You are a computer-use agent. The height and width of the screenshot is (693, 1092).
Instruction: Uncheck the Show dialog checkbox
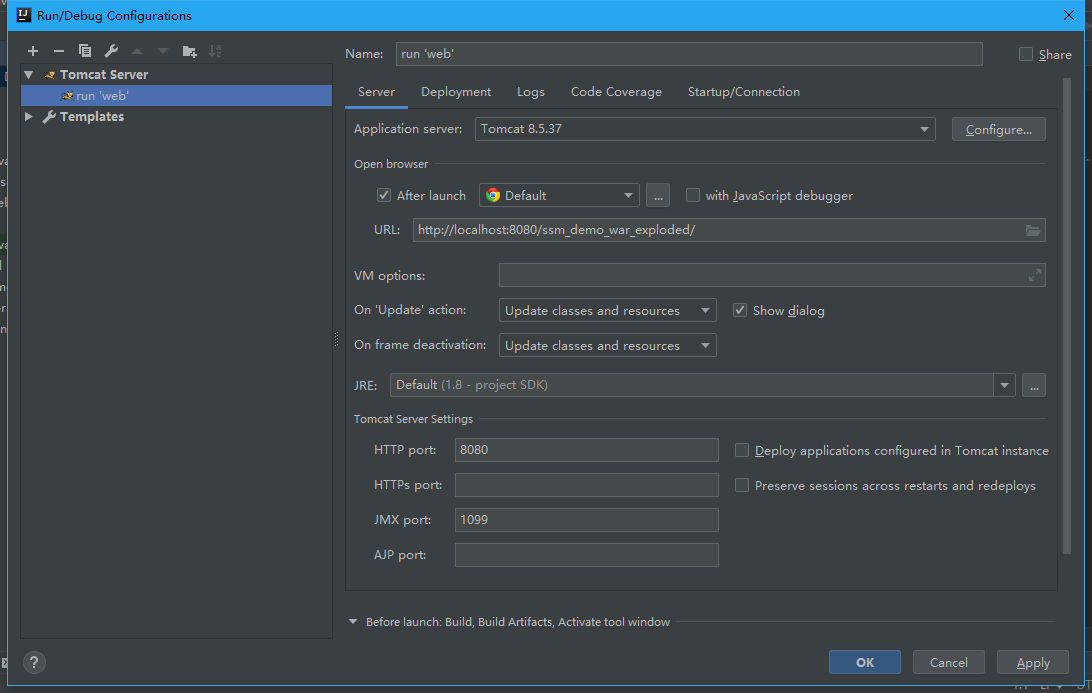point(740,310)
